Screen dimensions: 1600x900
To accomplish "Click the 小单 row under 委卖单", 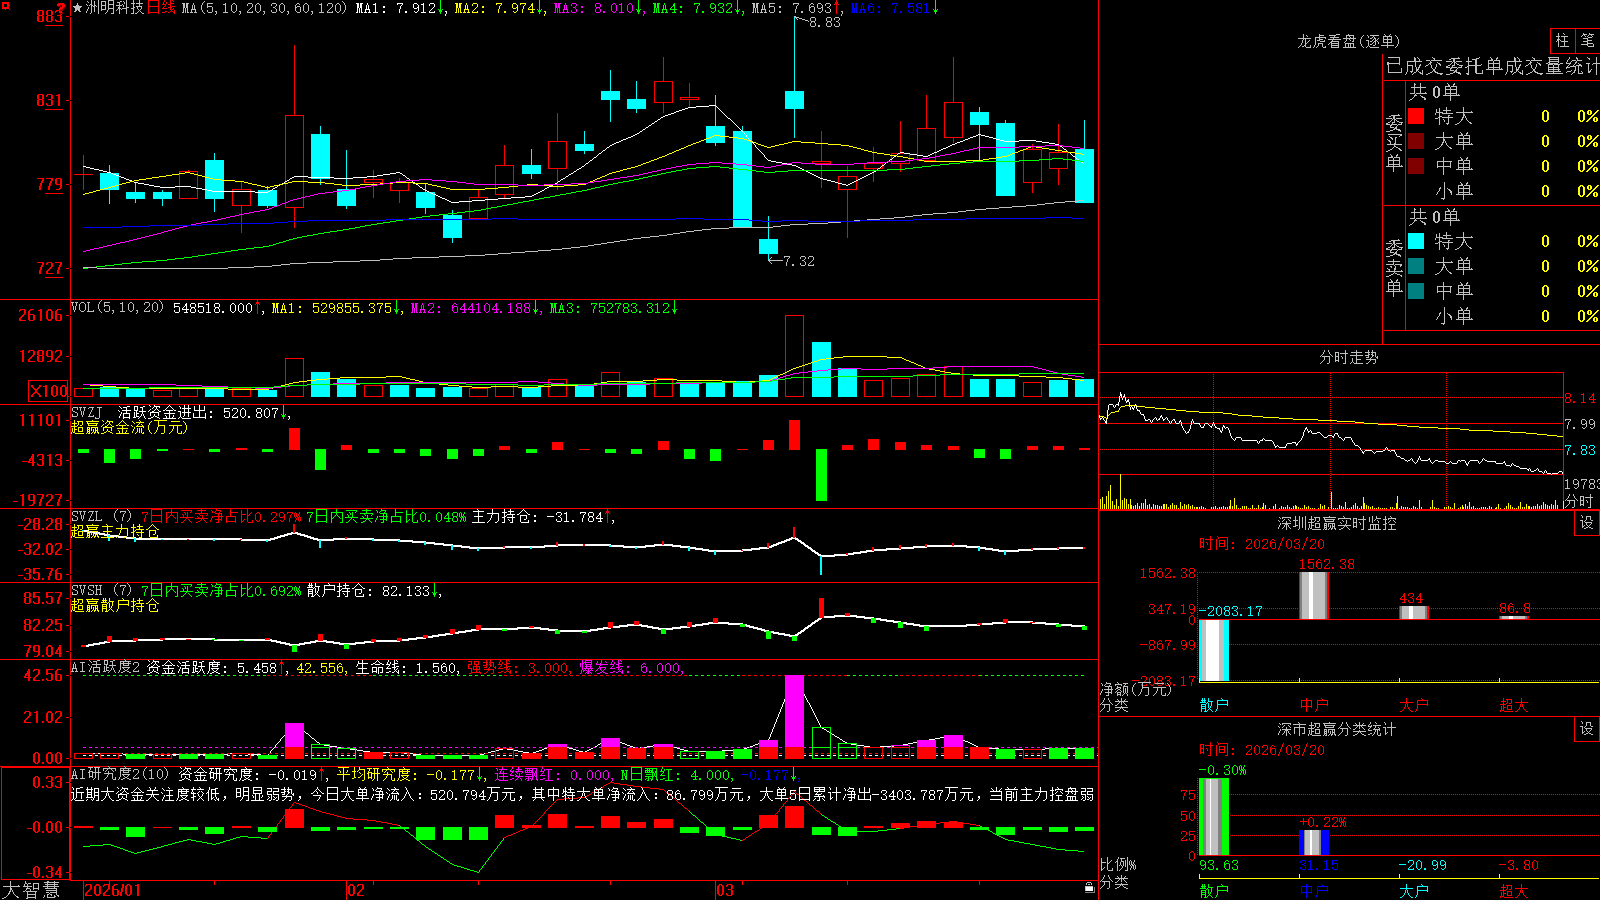I will click(1503, 316).
